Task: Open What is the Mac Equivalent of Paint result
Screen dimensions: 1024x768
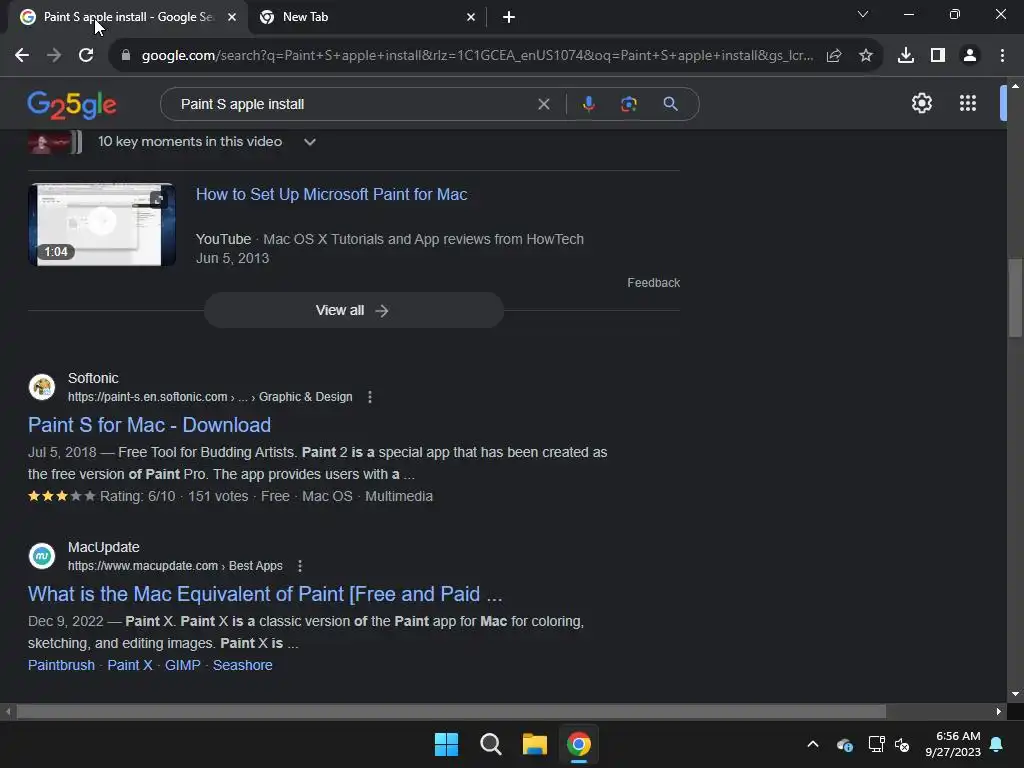Action: [265, 594]
